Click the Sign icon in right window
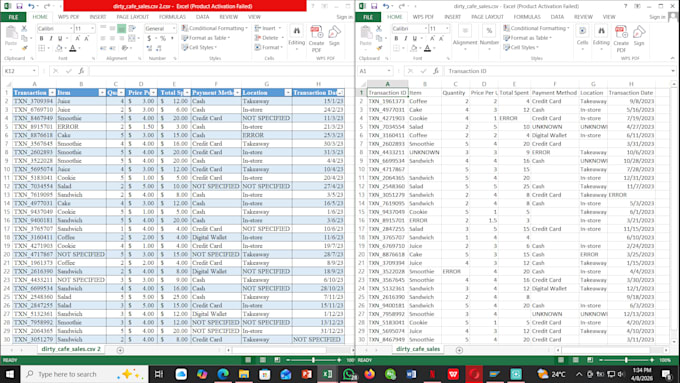 (638, 36)
